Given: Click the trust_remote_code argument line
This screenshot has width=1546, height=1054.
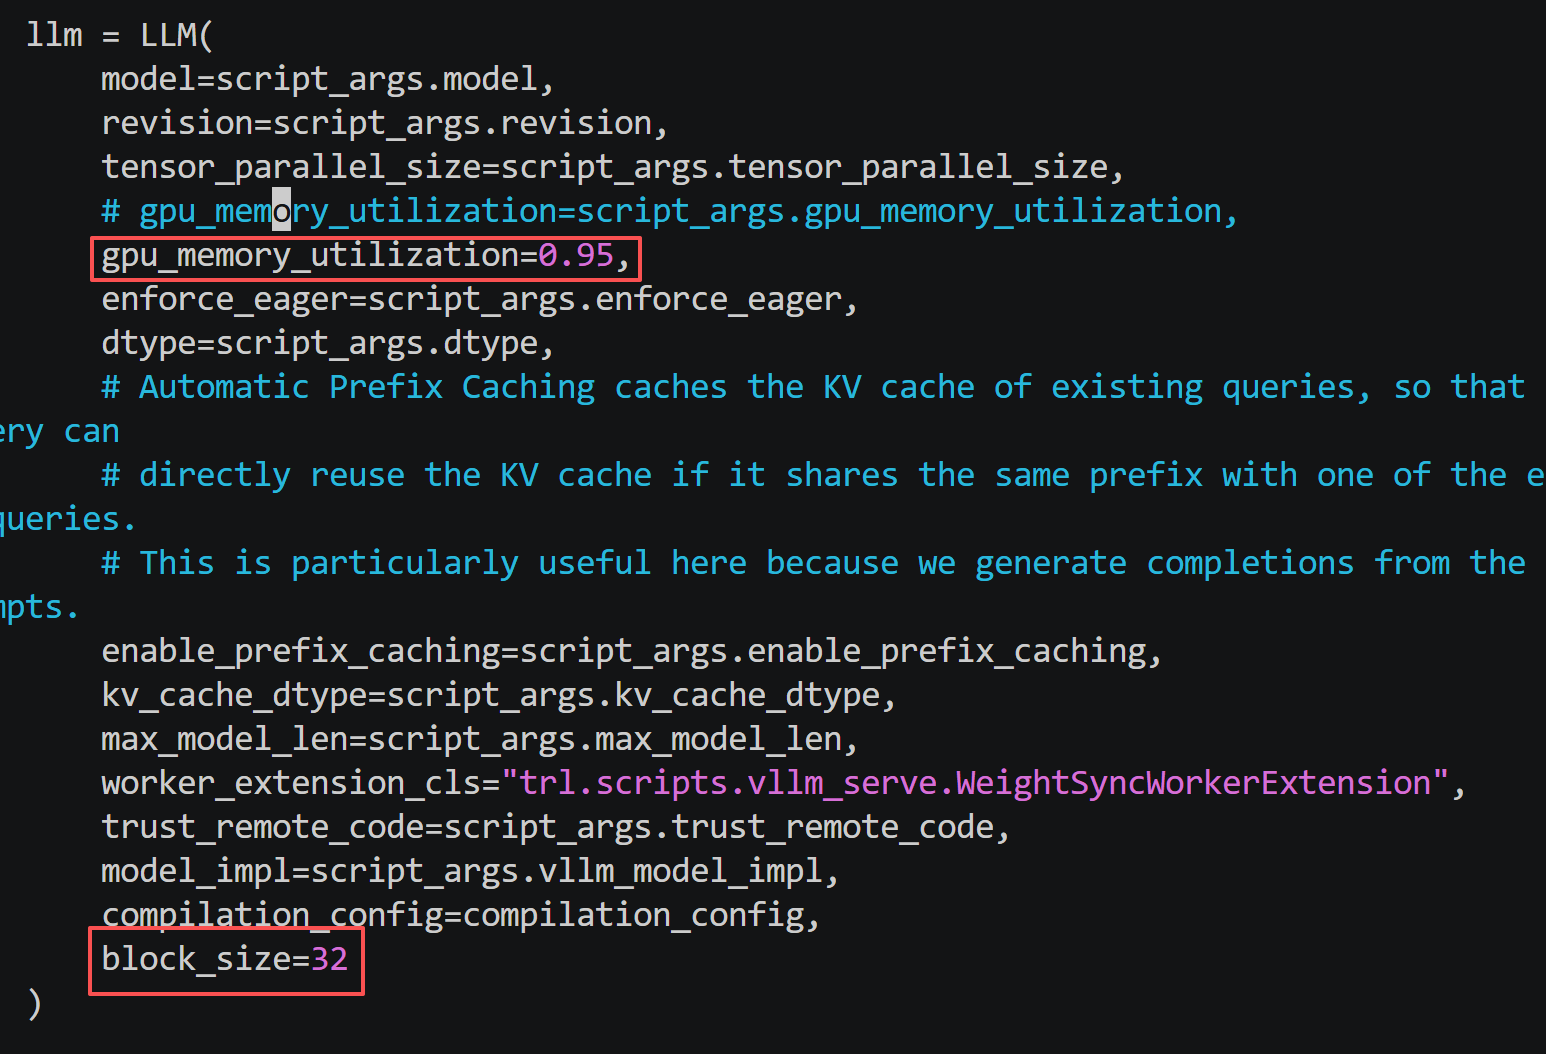Looking at the screenshot, I should [x=555, y=827].
